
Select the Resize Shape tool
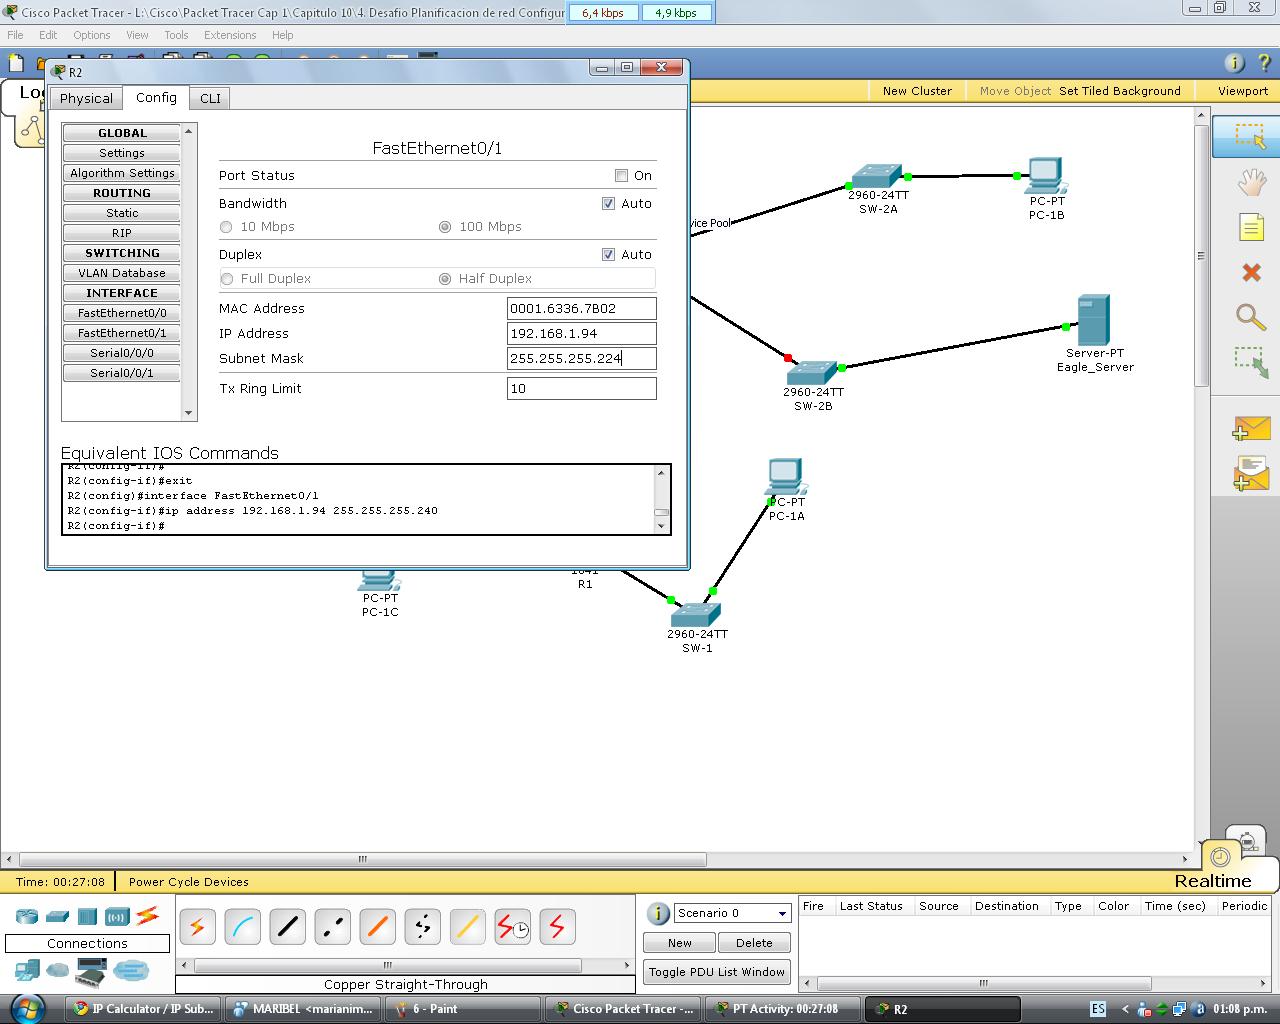[x=1251, y=362]
